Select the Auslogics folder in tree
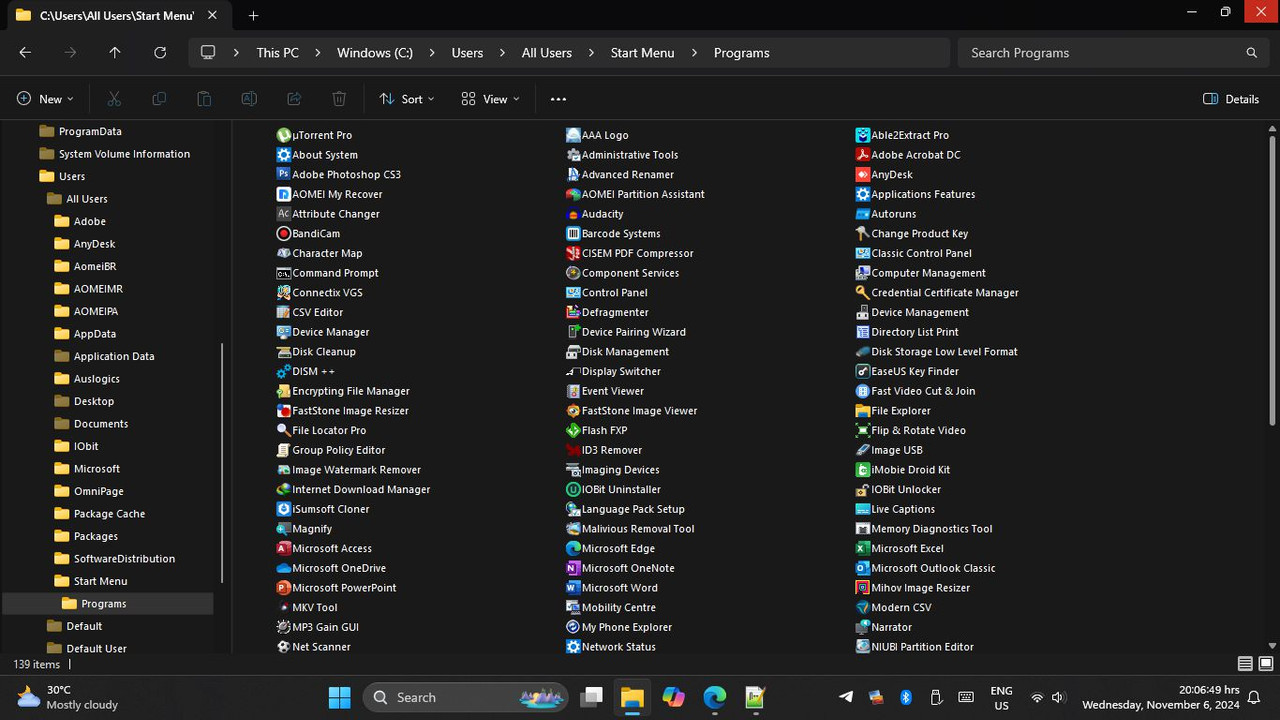The height and width of the screenshot is (720, 1280). 96,379
